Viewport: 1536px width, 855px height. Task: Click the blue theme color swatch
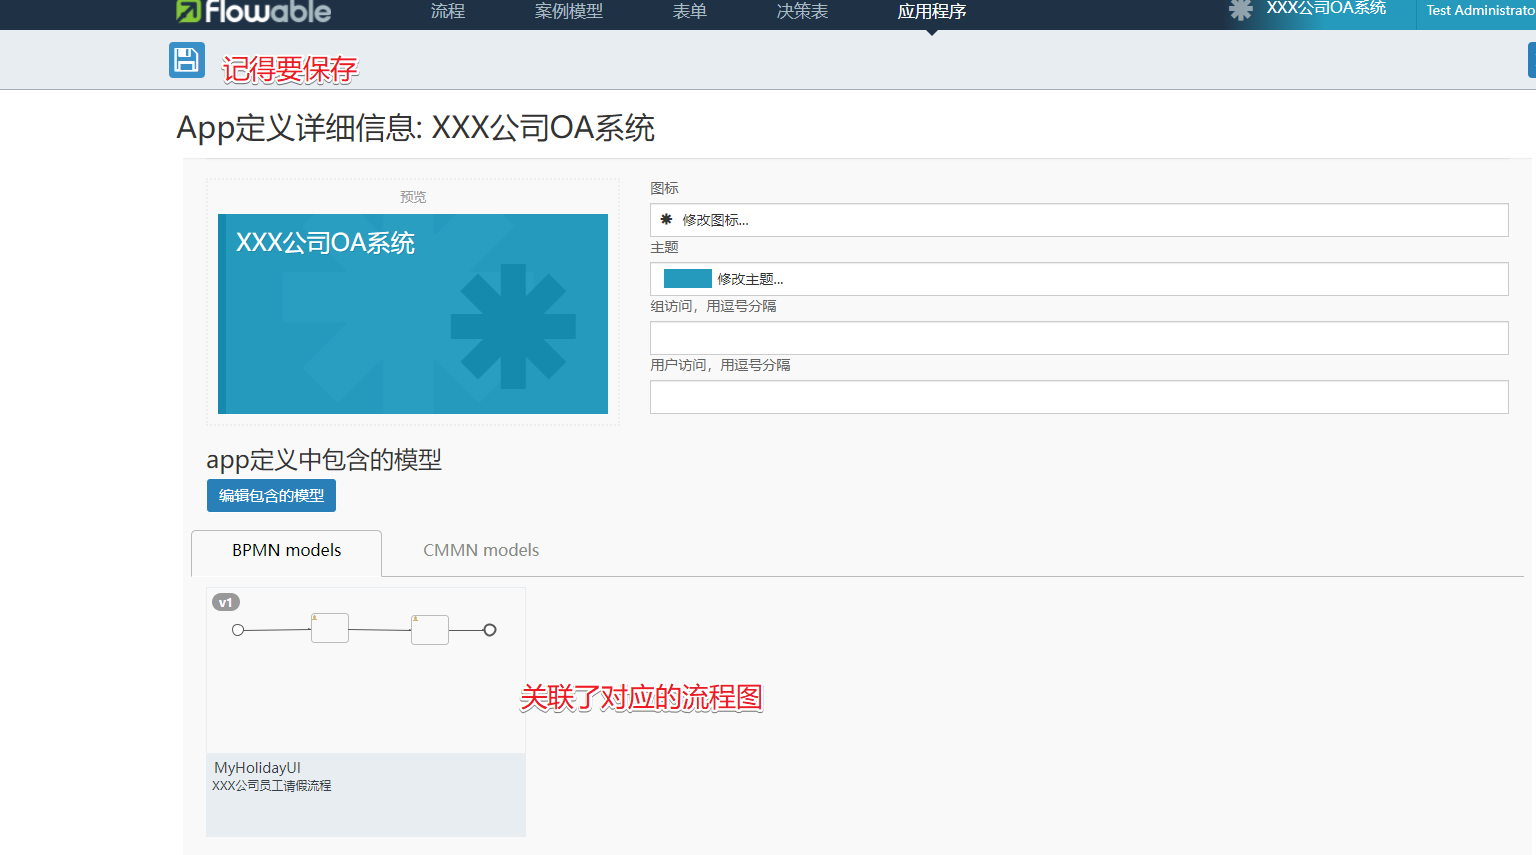click(x=688, y=279)
